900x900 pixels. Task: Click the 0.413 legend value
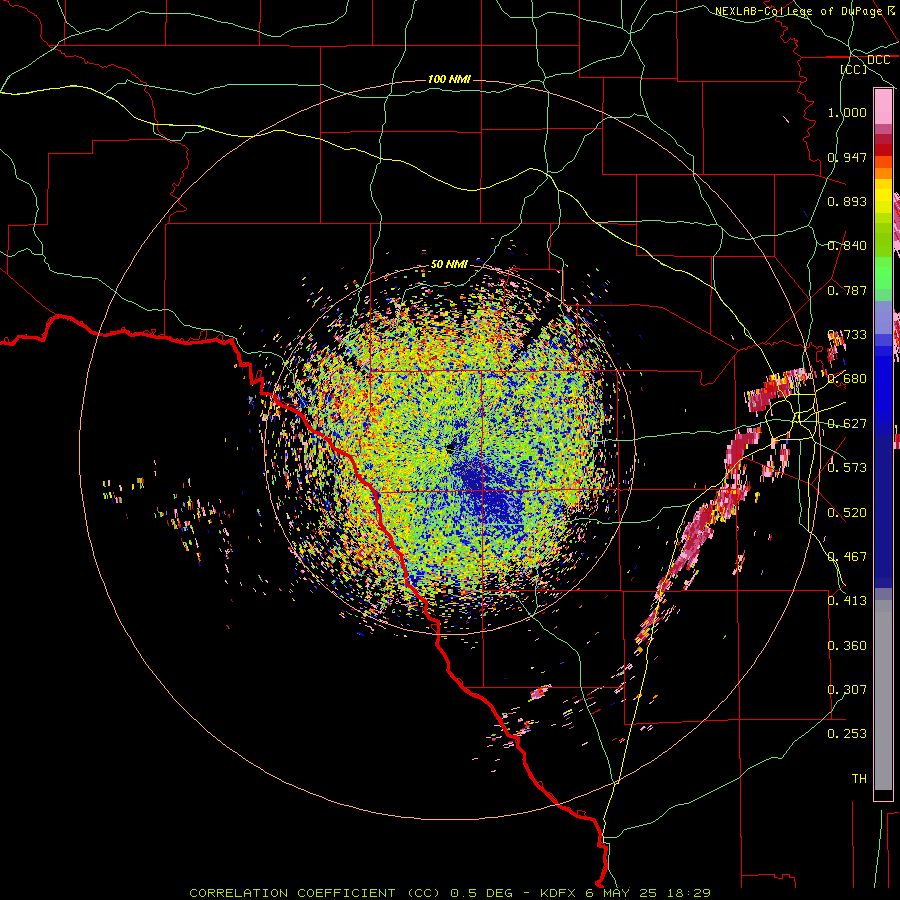point(847,601)
